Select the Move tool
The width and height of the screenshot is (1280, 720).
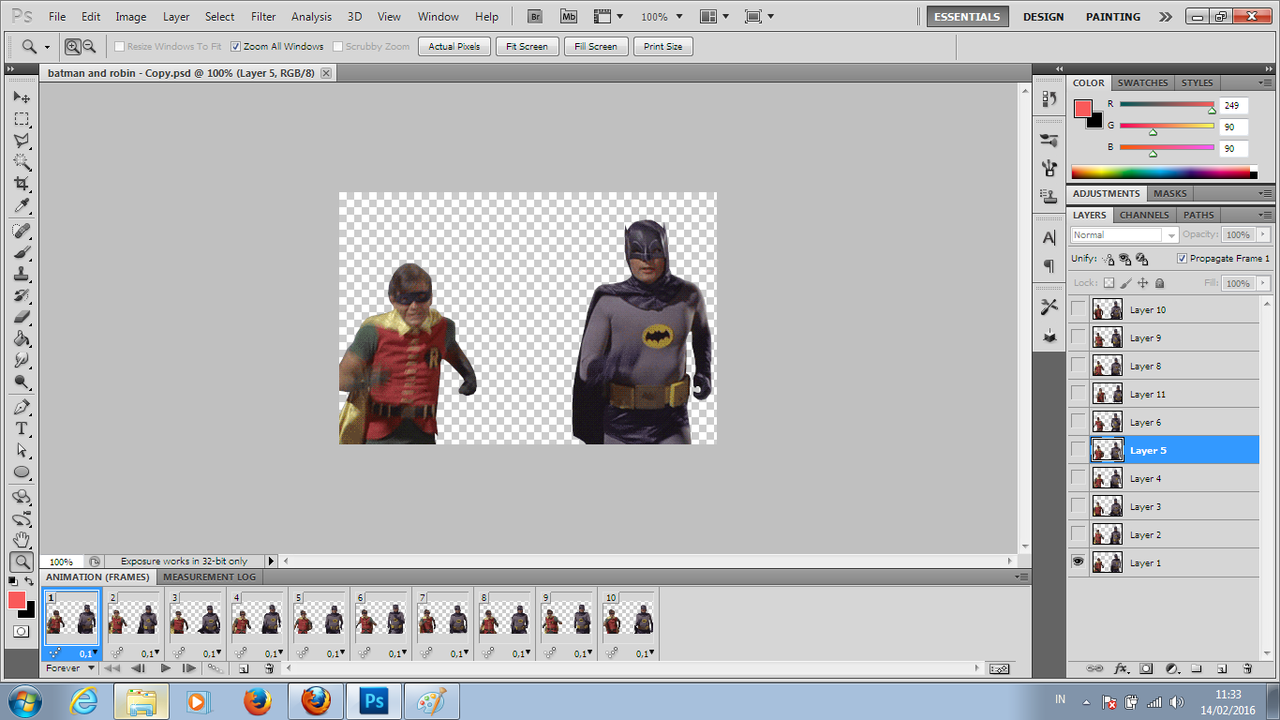(21, 97)
